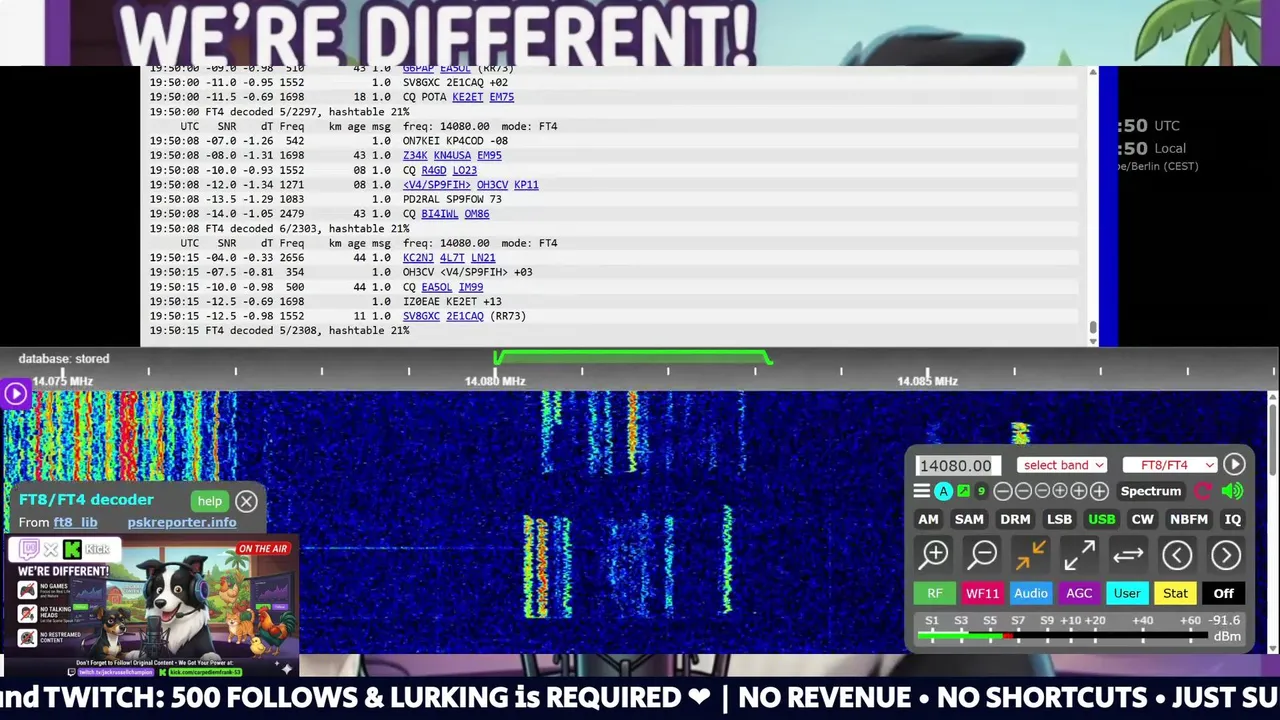Click the plus circle beside the Spectrum button
The height and width of the screenshot is (720, 1280).
pyautogui.click(x=1099, y=491)
